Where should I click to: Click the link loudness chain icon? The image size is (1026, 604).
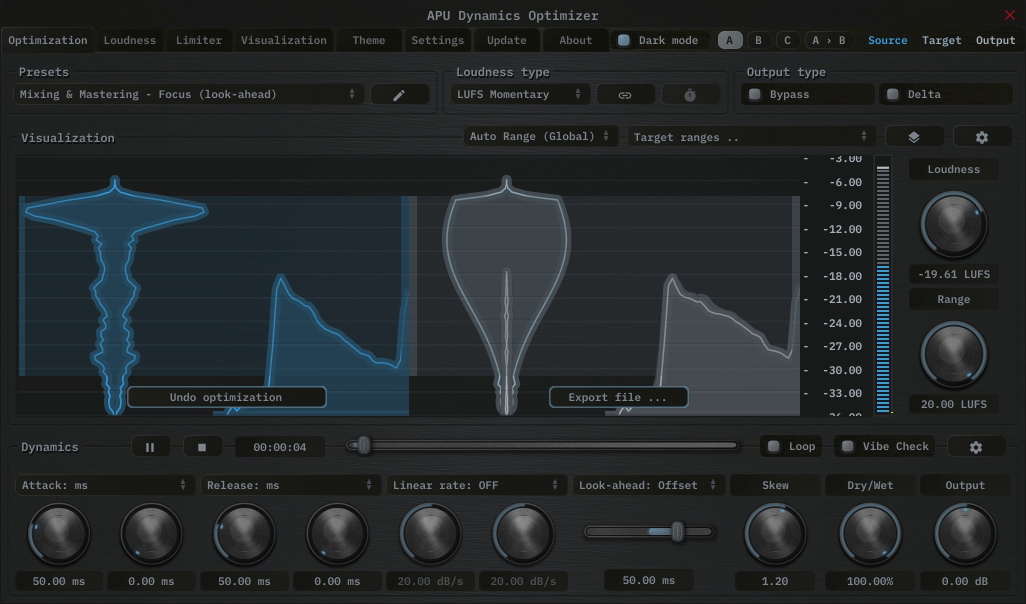(x=625, y=95)
